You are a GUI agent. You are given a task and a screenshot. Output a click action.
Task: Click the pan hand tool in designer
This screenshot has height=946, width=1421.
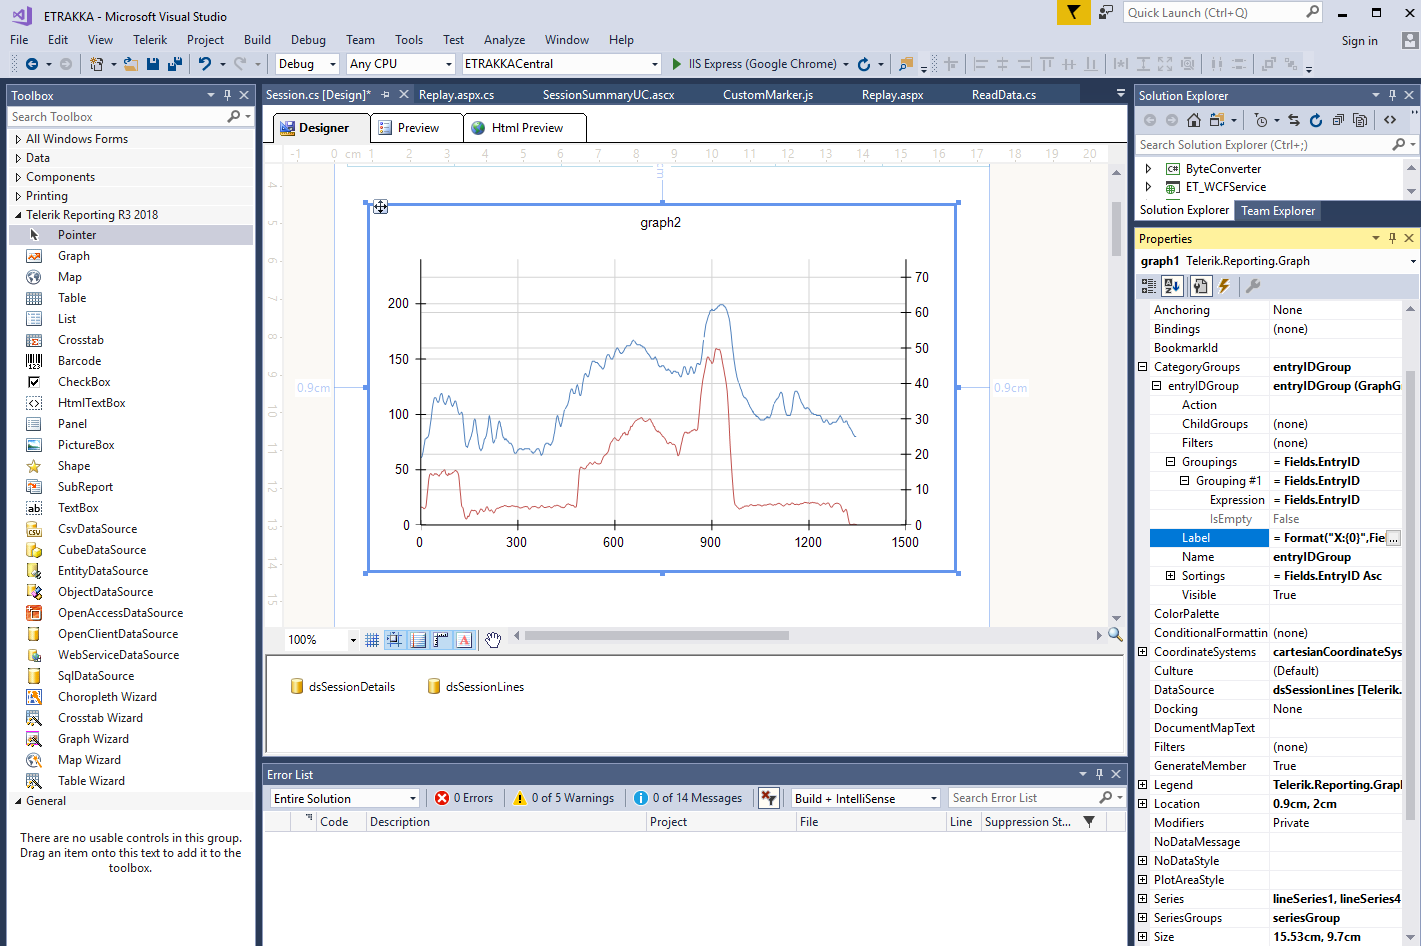(493, 640)
